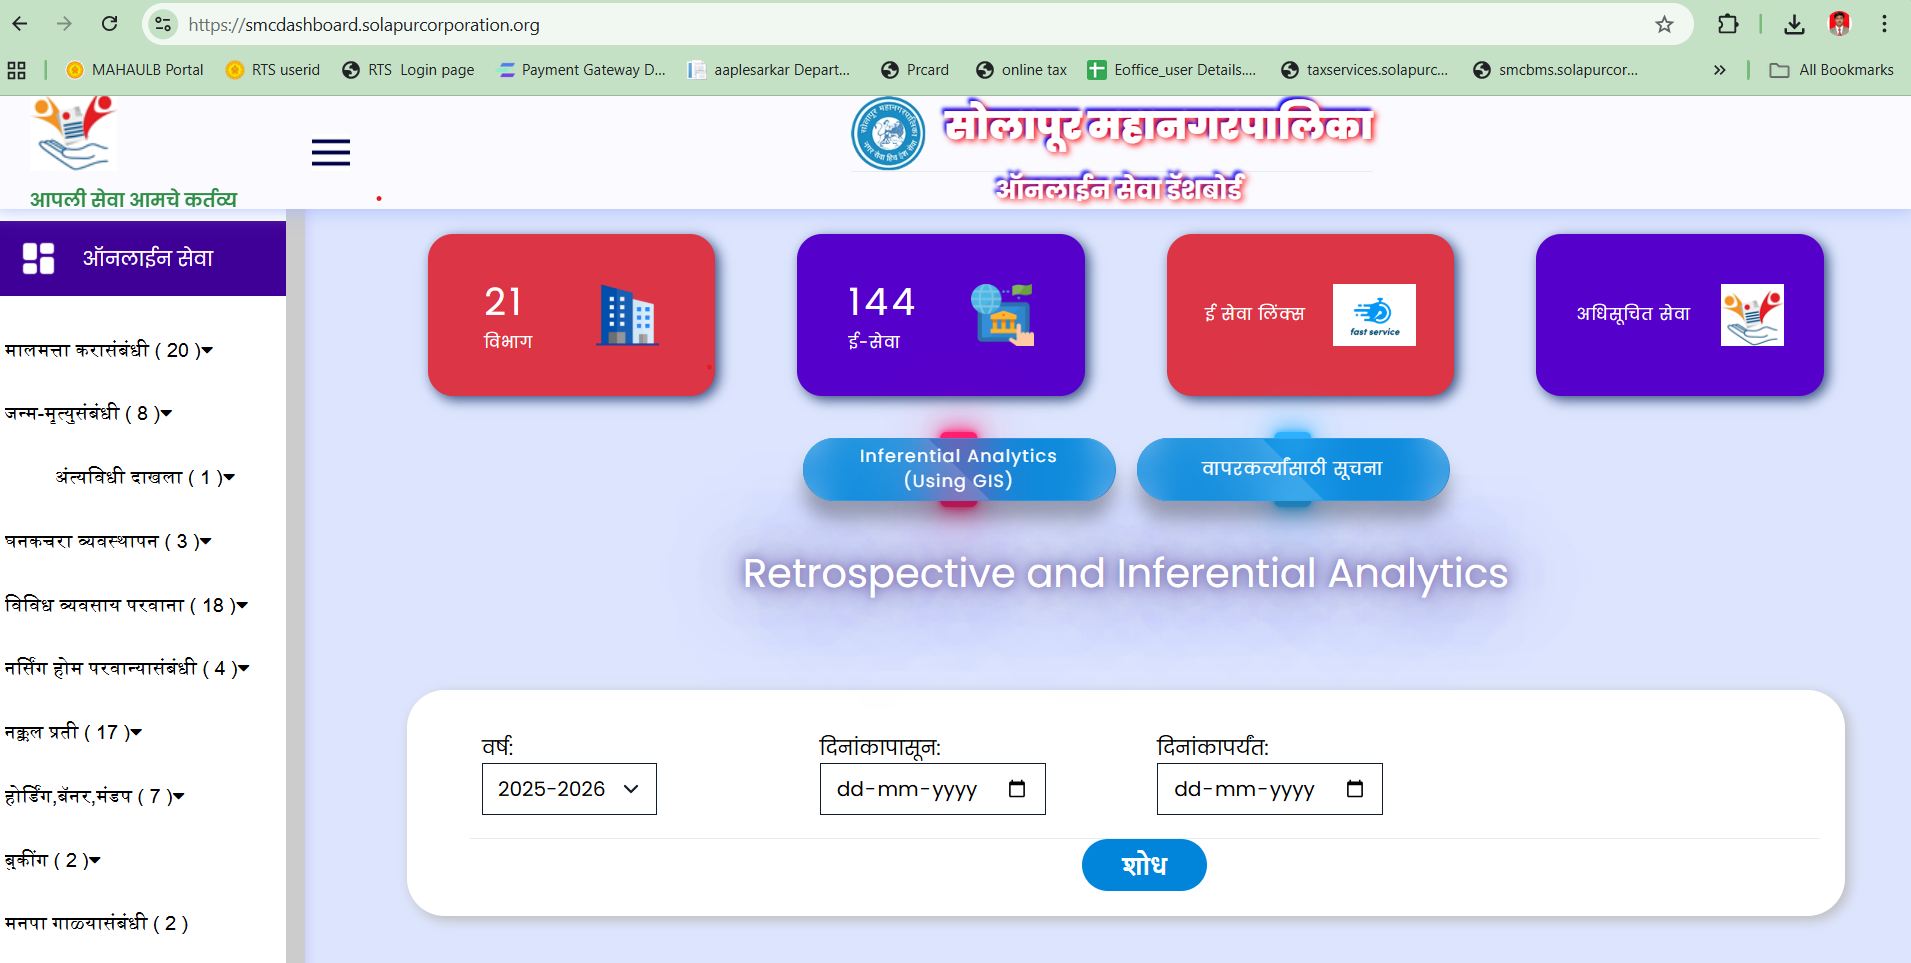Click the hamburger menu icon
The width and height of the screenshot is (1911, 963).
330,152
